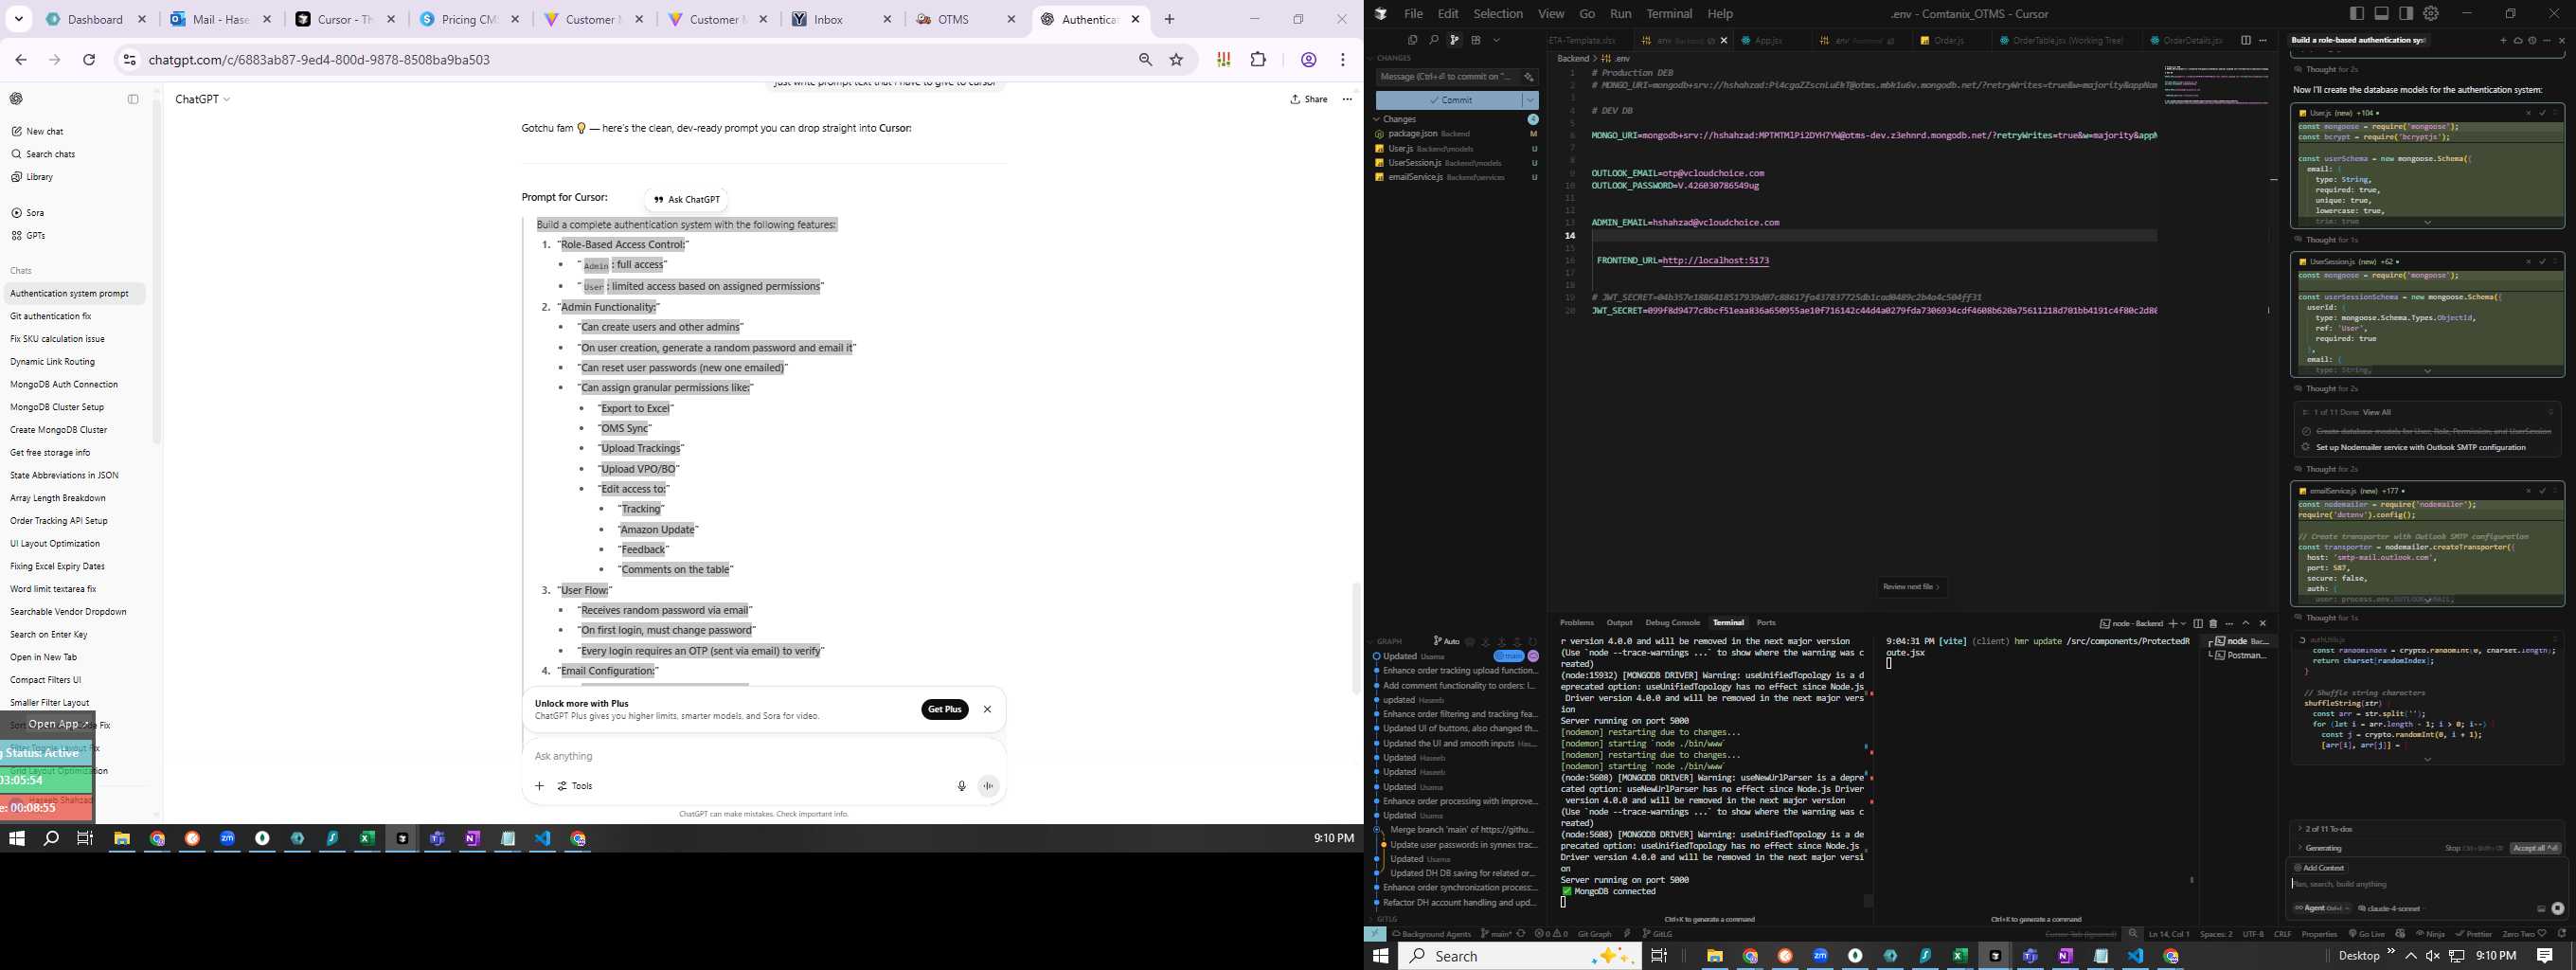This screenshot has height=970, width=2576.
Task: Click the plus attach icon in ChatGPT composer
Action: (x=539, y=786)
